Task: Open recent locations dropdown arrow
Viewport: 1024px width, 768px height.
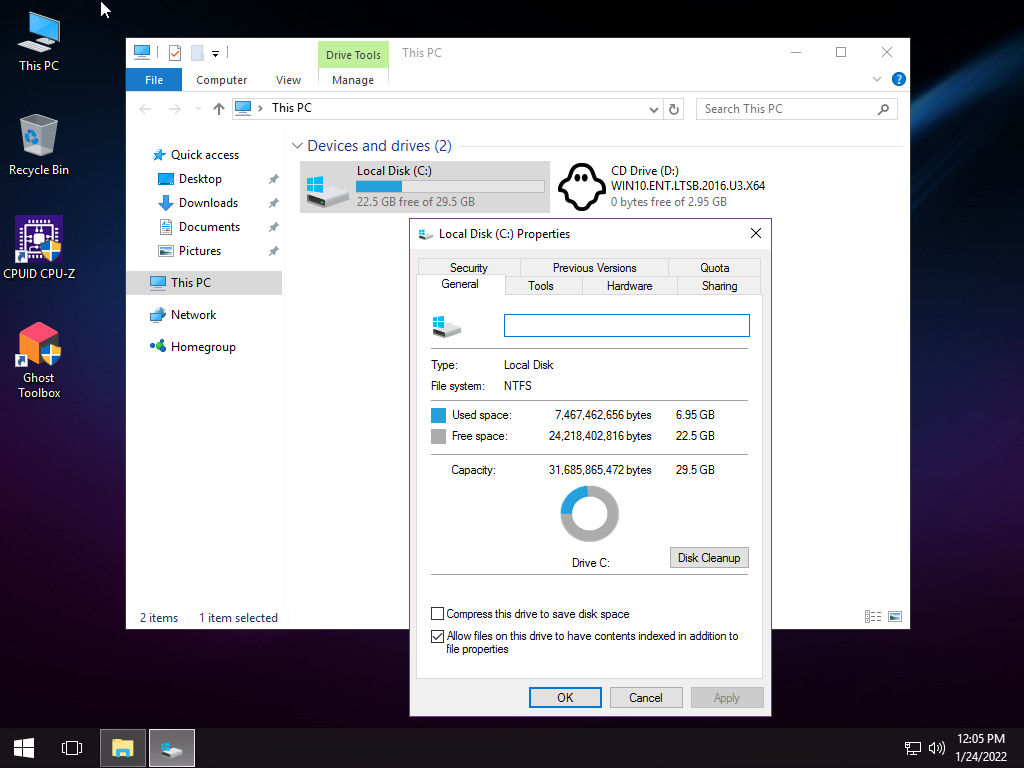Action: pos(198,109)
